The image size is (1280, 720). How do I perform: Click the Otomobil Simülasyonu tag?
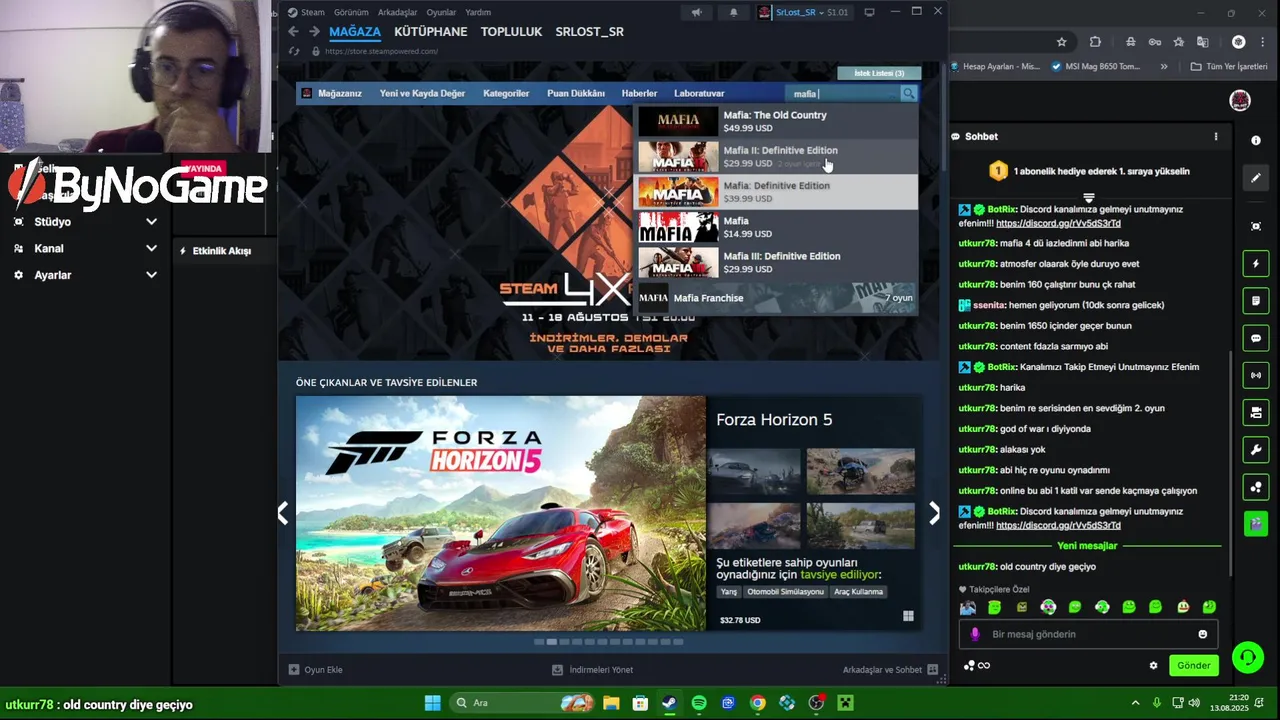785,592
